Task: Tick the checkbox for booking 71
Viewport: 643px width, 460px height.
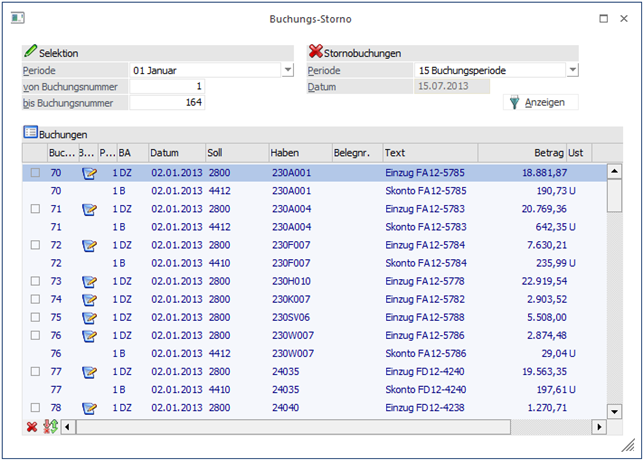Action: [36, 209]
